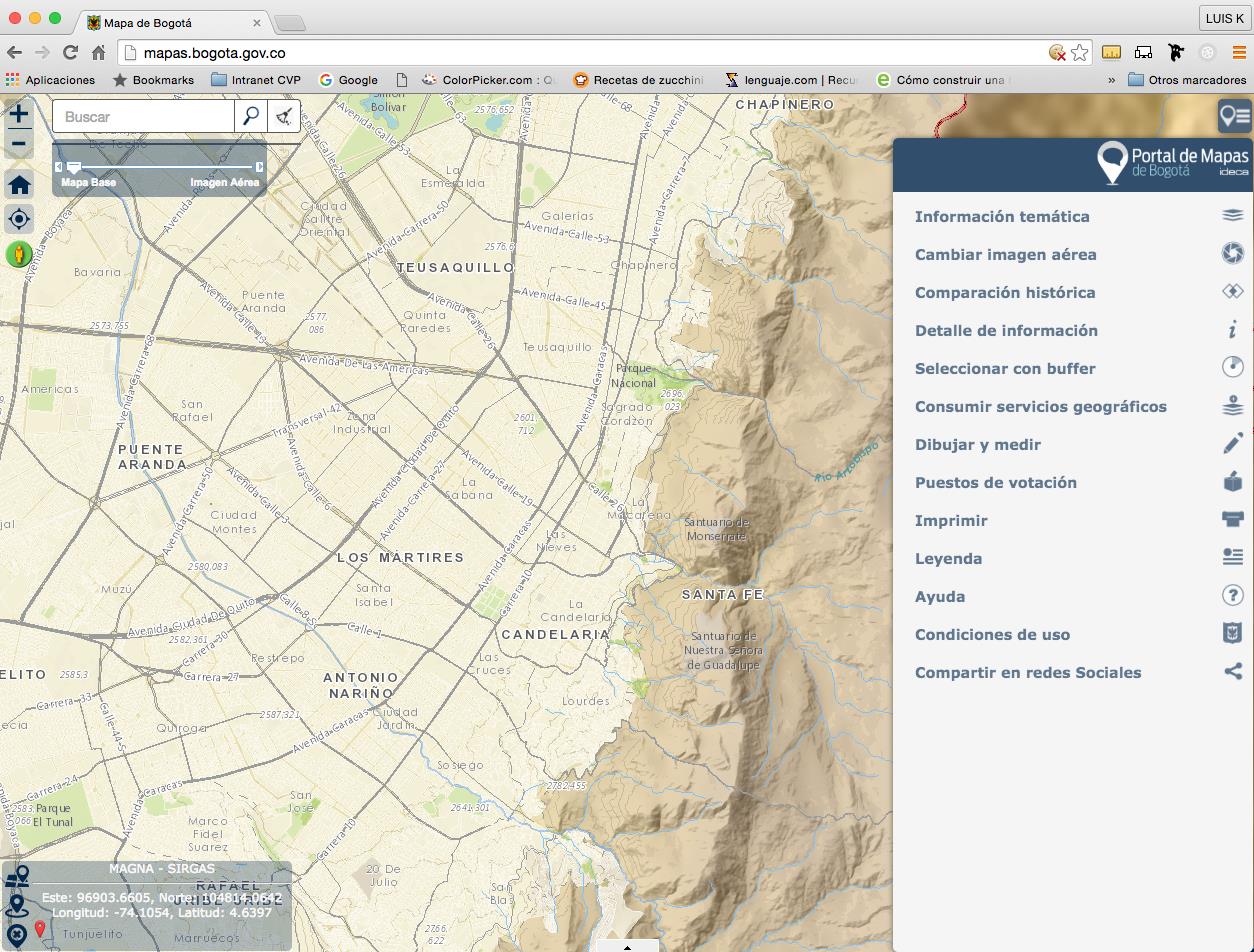Click the Imprimir printer icon
Viewport: 1254px width, 952px height.
pyautogui.click(x=1233, y=519)
